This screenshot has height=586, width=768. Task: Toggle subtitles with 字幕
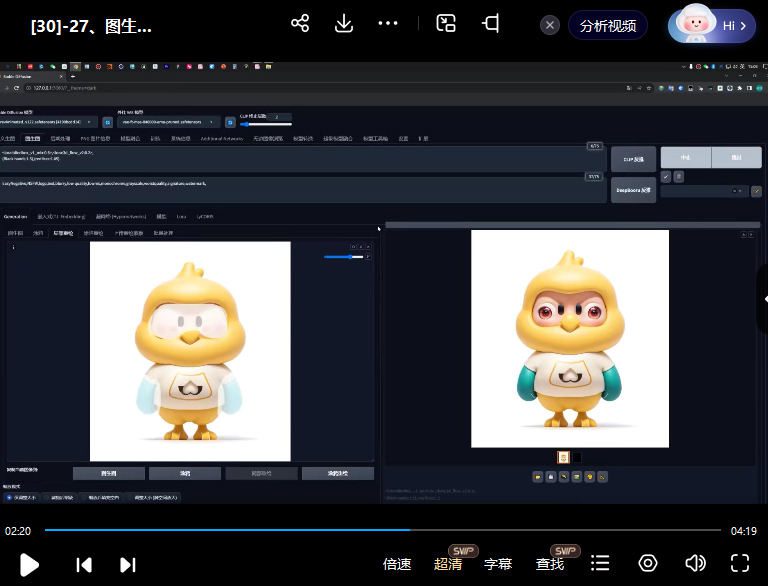point(498,564)
